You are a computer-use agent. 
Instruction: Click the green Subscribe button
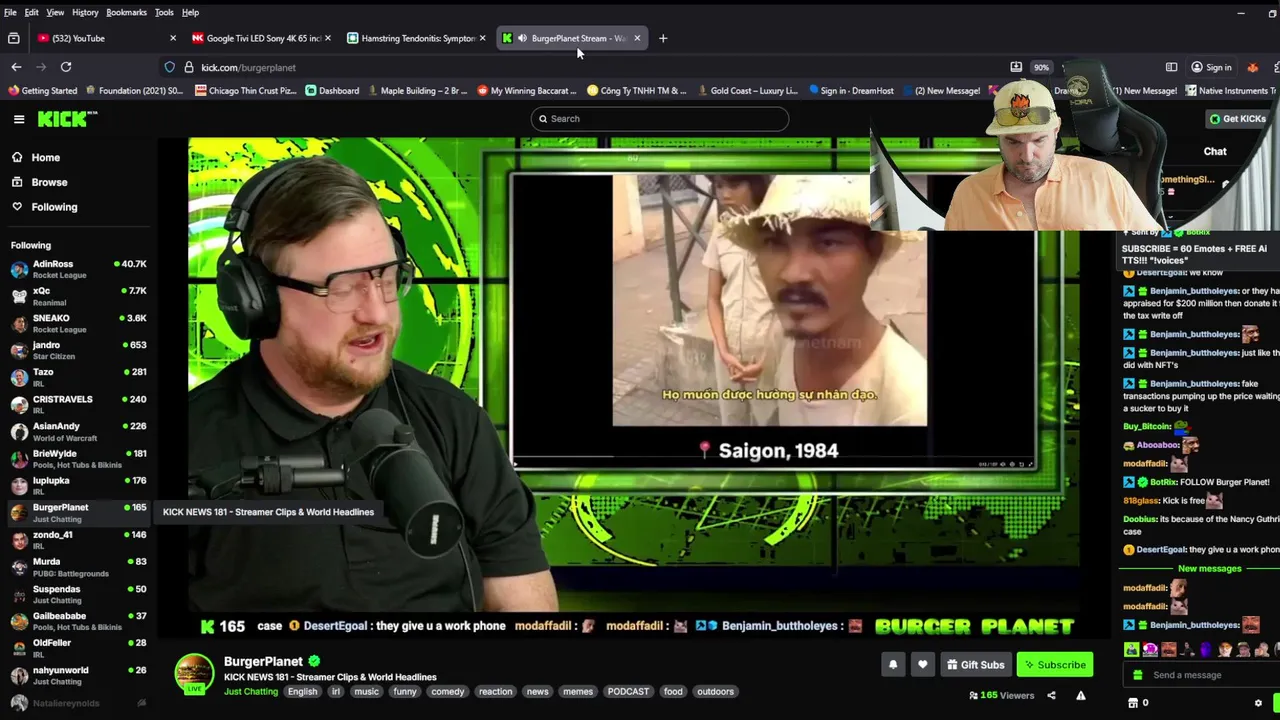pyautogui.click(x=1054, y=664)
